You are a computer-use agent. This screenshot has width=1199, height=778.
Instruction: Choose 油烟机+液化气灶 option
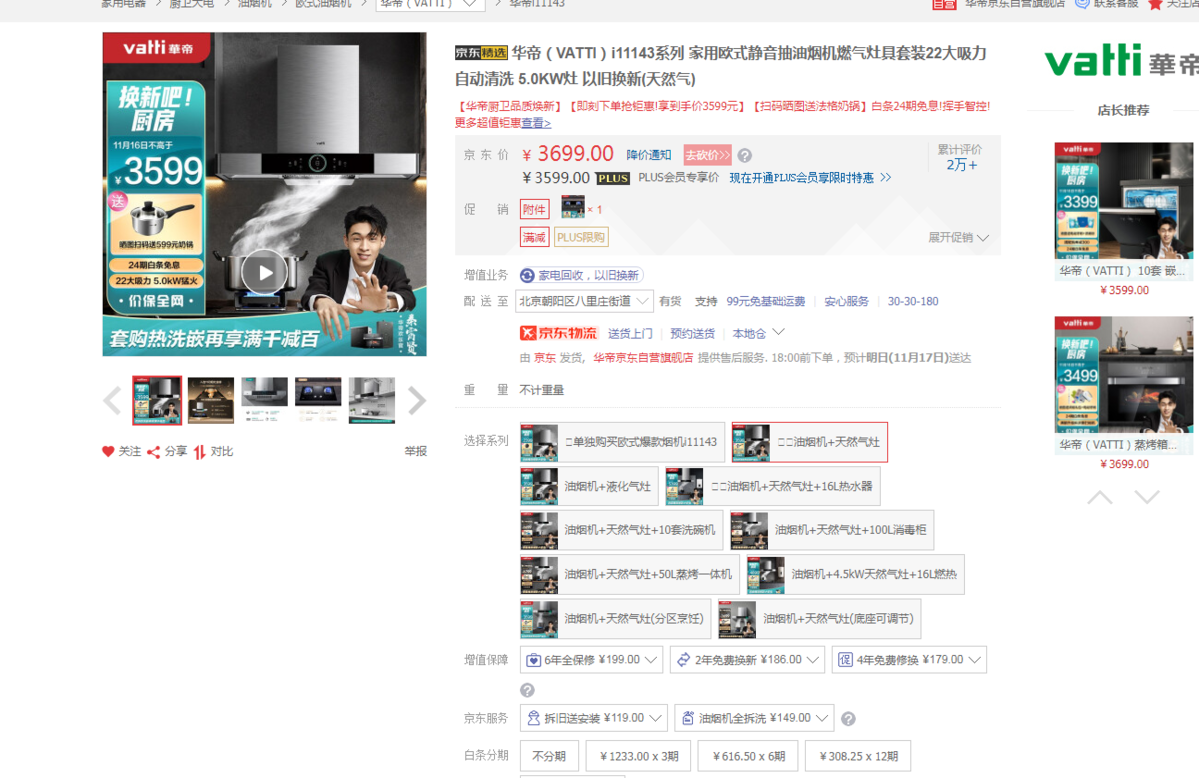pos(589,487)
